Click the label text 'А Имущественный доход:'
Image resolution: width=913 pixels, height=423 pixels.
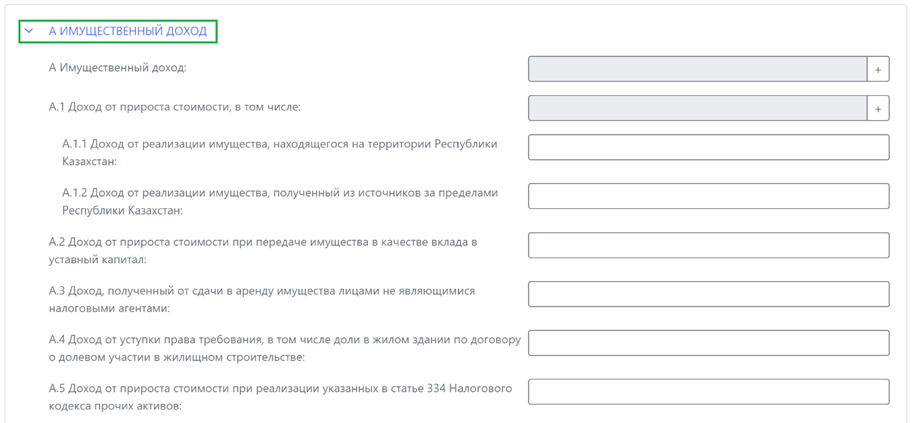[118, 68]
